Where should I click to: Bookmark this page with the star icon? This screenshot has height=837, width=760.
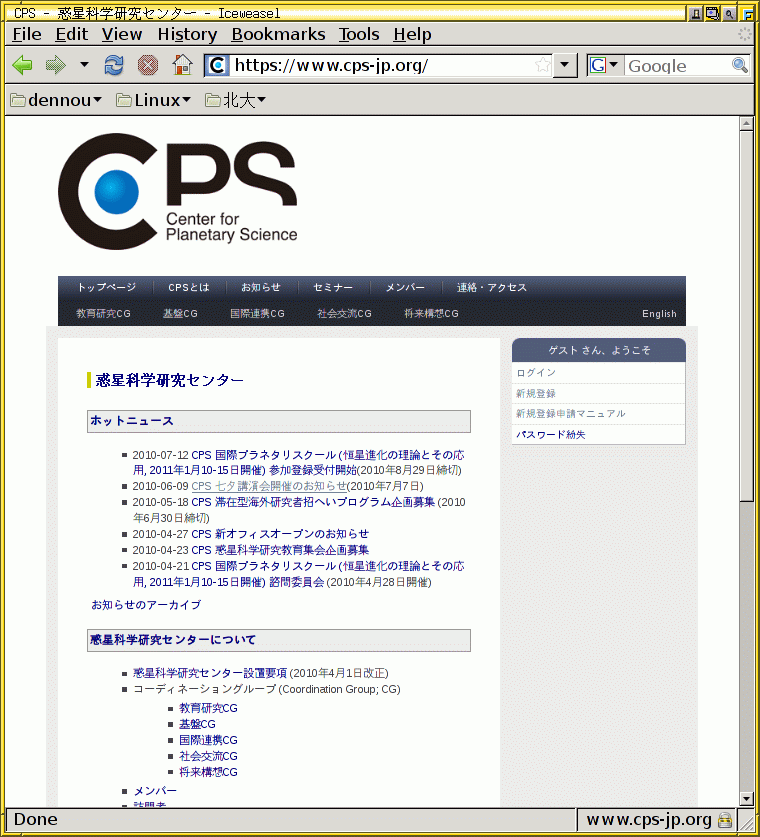(543, 65)
